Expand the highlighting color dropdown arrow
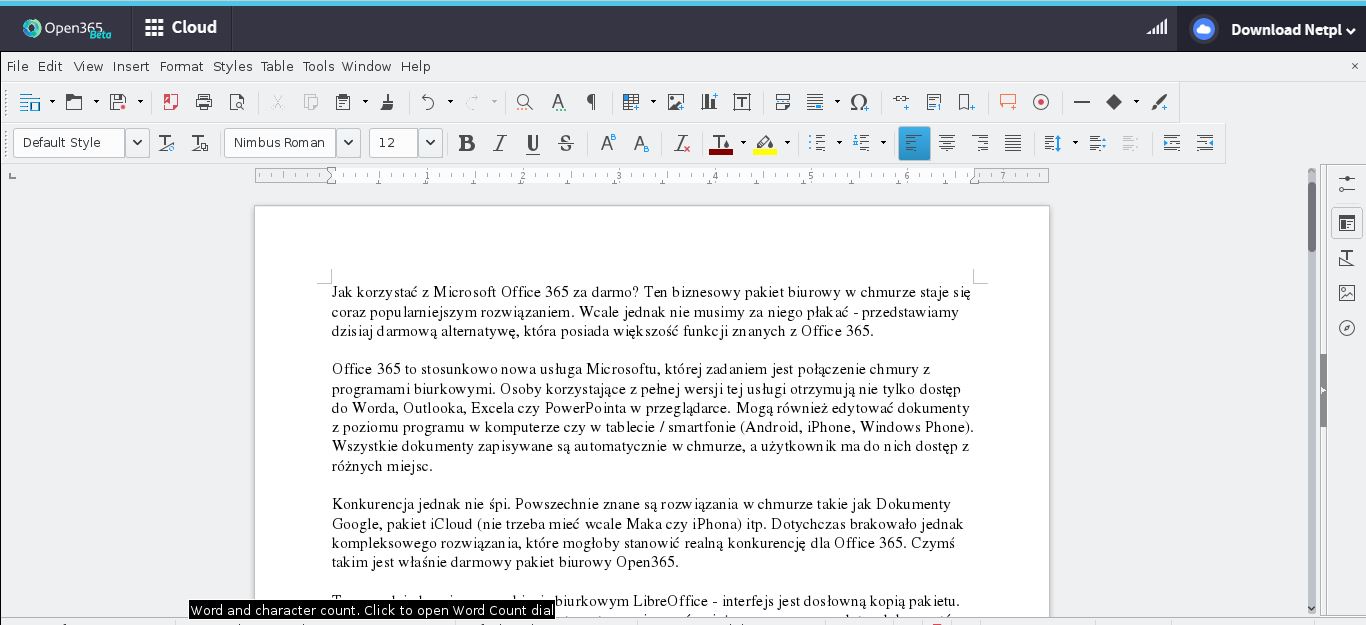This screenshot has width=1366, height=625. click(x=787, y=143)
